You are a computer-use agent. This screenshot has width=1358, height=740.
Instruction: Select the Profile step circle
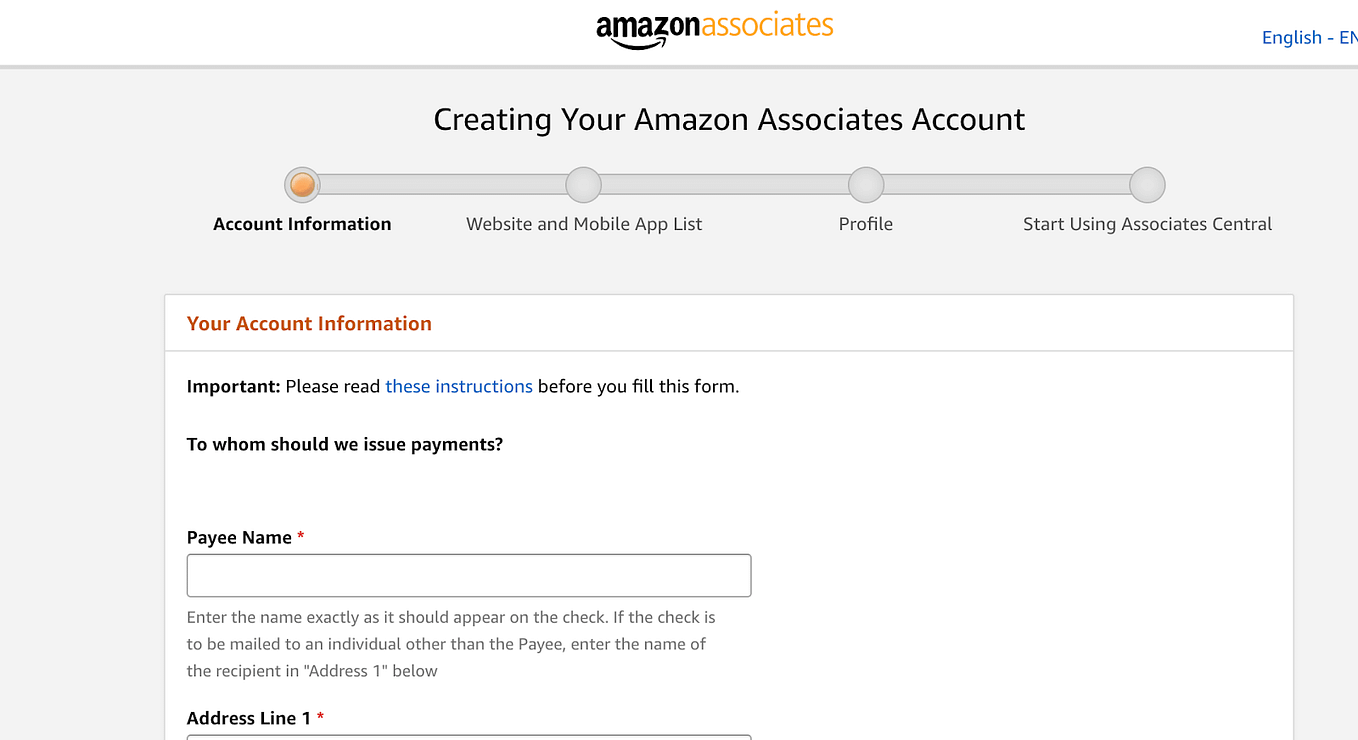point(865,184)
